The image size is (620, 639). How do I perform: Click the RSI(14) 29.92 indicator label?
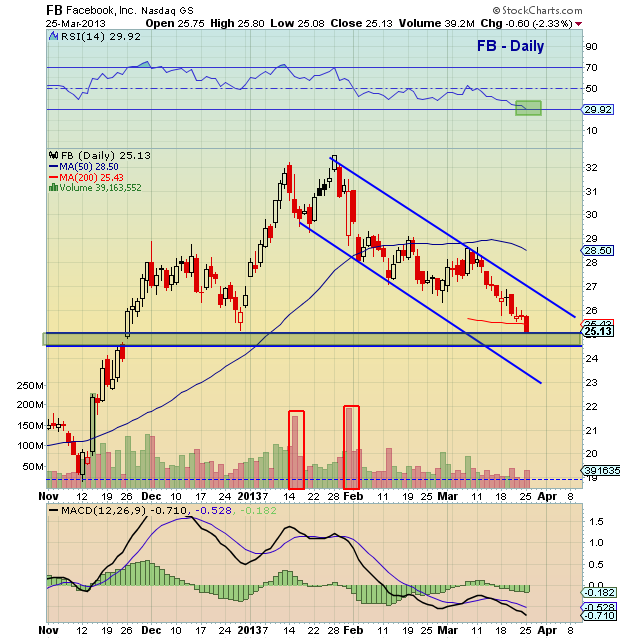click(x=101, y=36)
